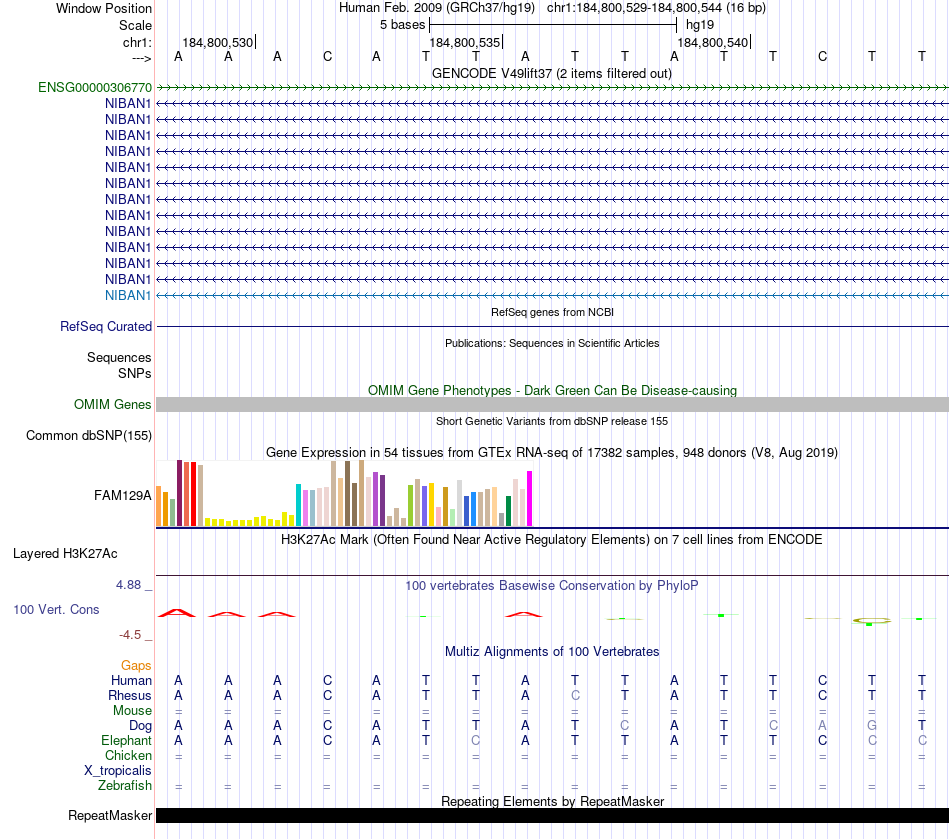Image resolution: width=950 pixels, height=839 pixels.
Task: Select the Sequences track label
Action: click(x=119, y=357)
